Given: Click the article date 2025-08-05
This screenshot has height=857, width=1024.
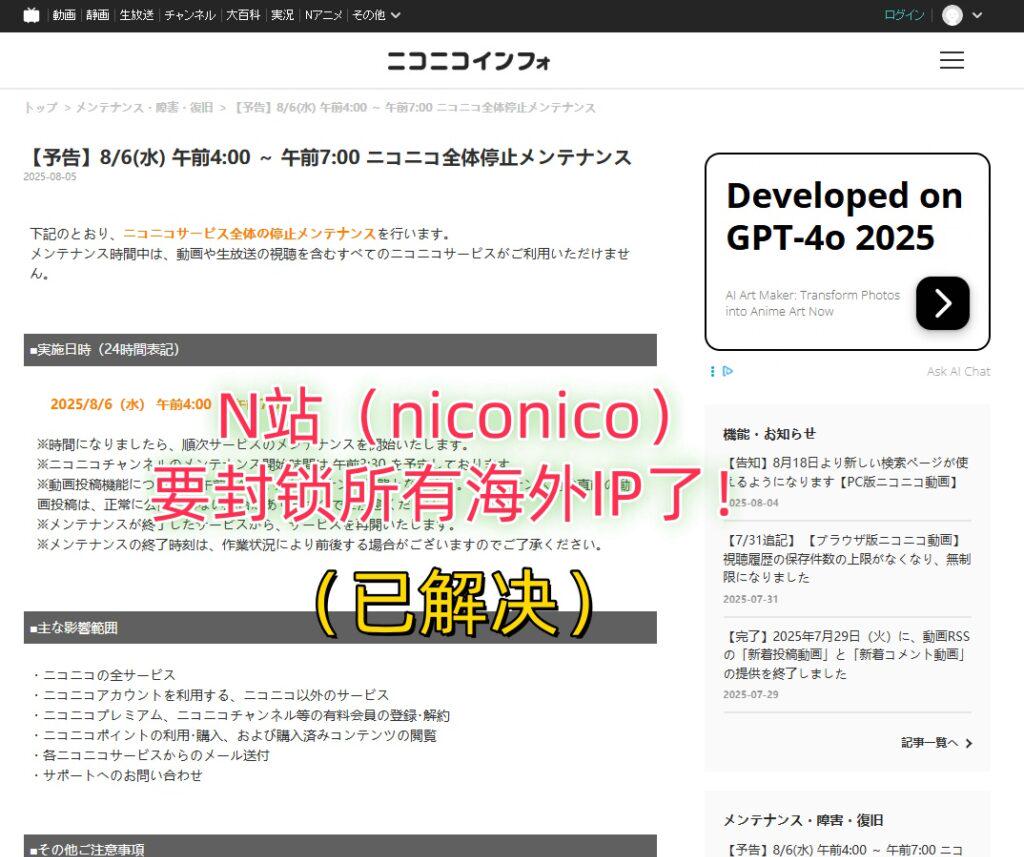Looking at the screenshot, I should coord(50,176).
